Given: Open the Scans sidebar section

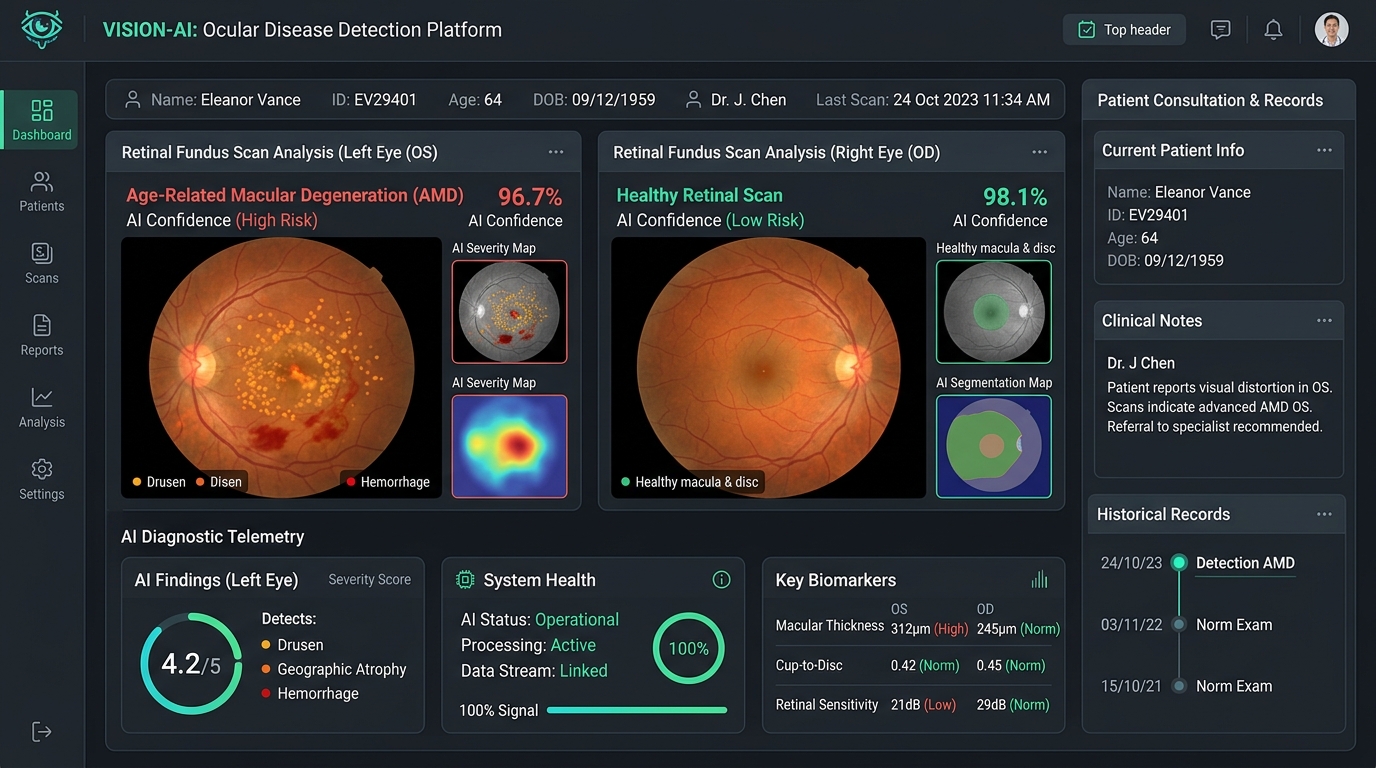Looking at the screenshot, I should 42,264.
